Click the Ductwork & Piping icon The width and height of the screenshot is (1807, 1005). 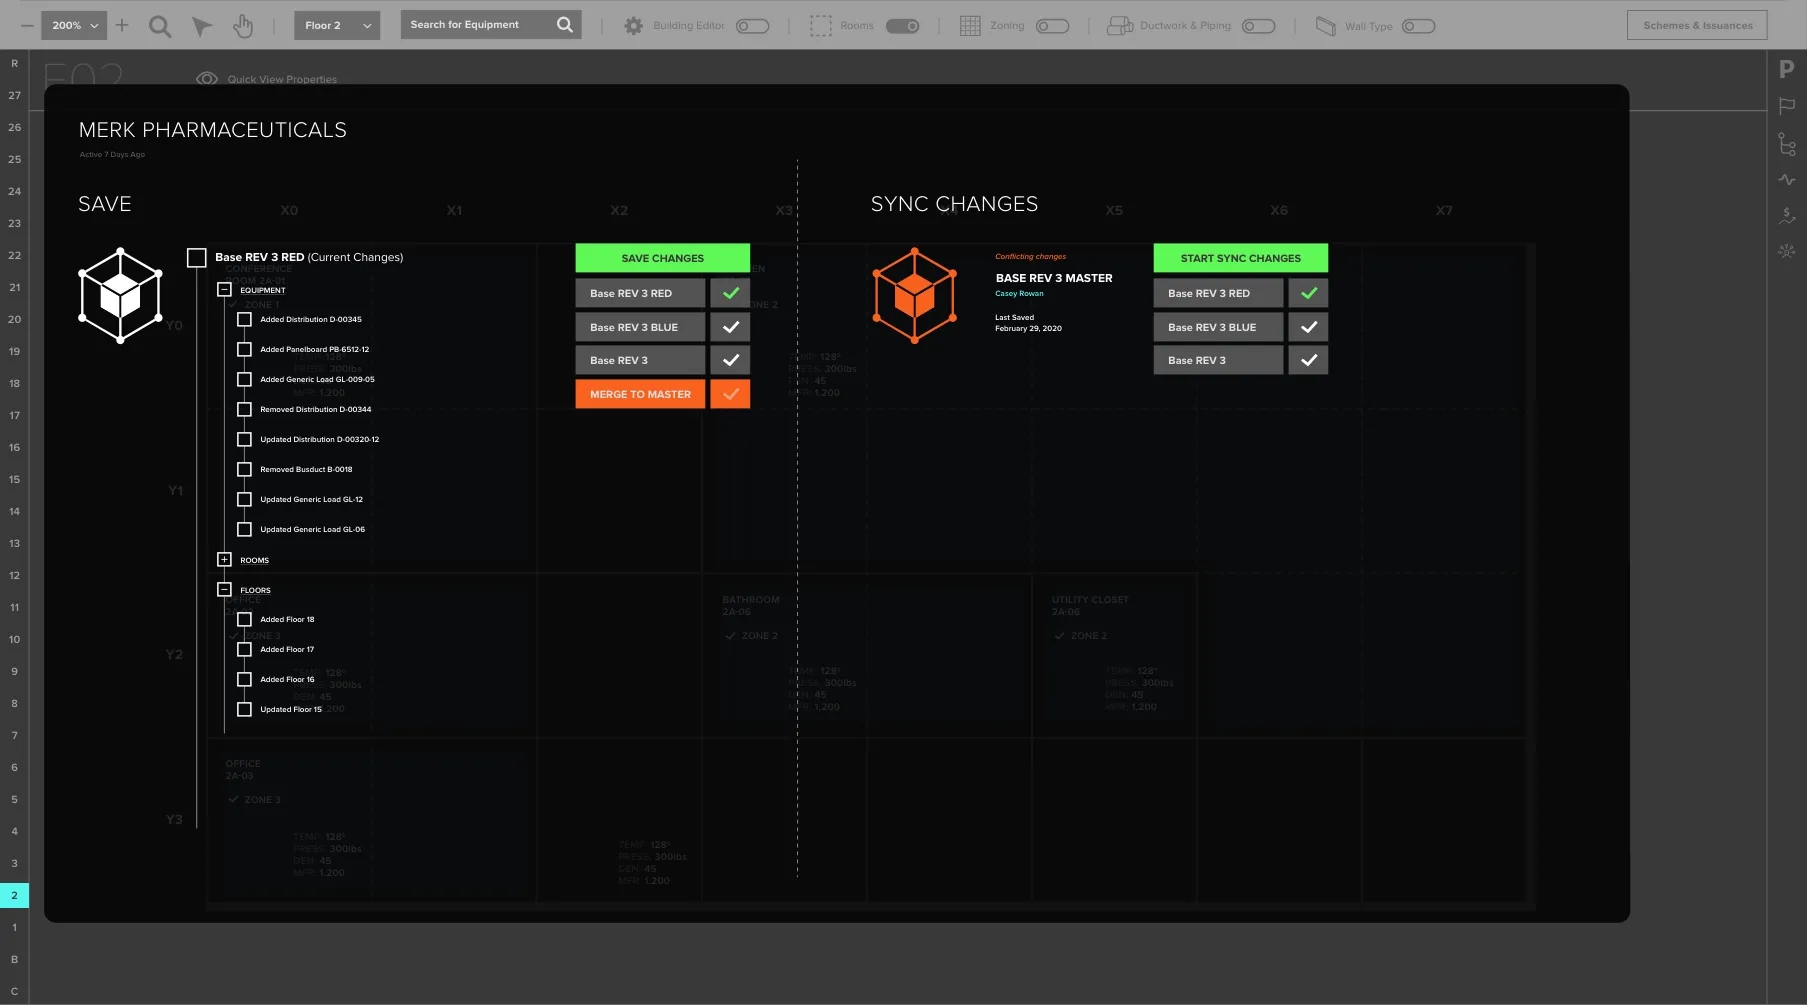1120,26
